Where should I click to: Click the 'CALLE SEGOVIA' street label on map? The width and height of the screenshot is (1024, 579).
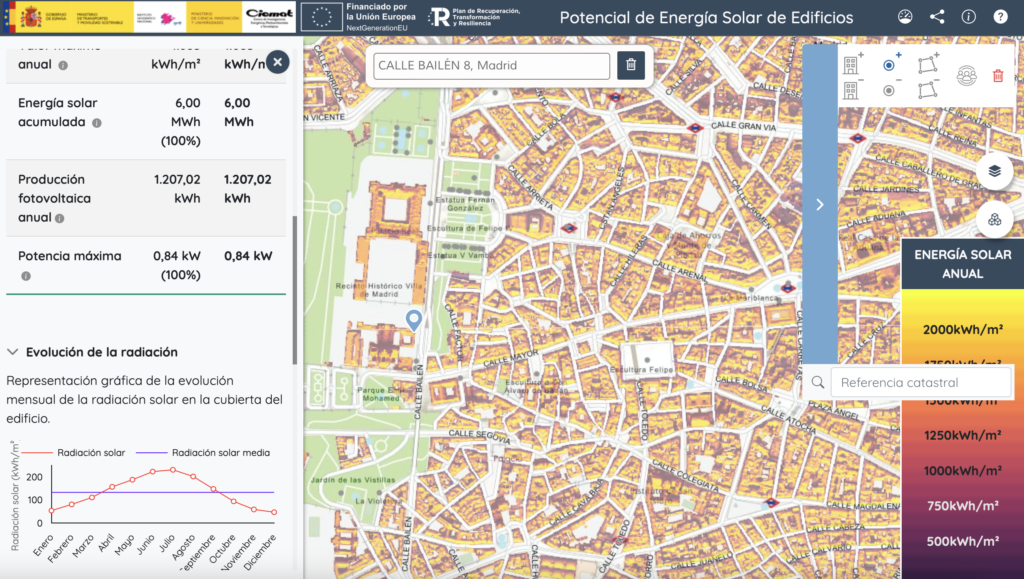pyautogui.click(x=479, y=435)
